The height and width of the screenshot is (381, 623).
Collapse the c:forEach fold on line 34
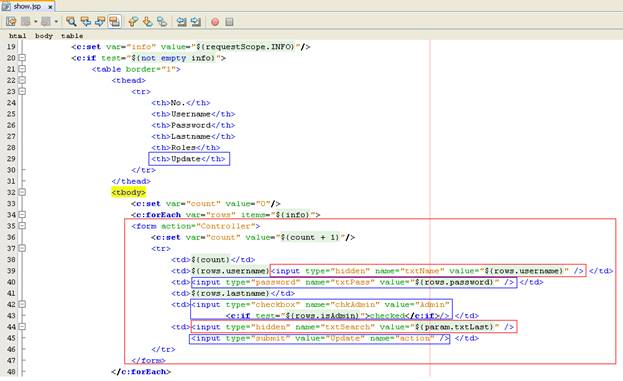(x=22, y=215)
